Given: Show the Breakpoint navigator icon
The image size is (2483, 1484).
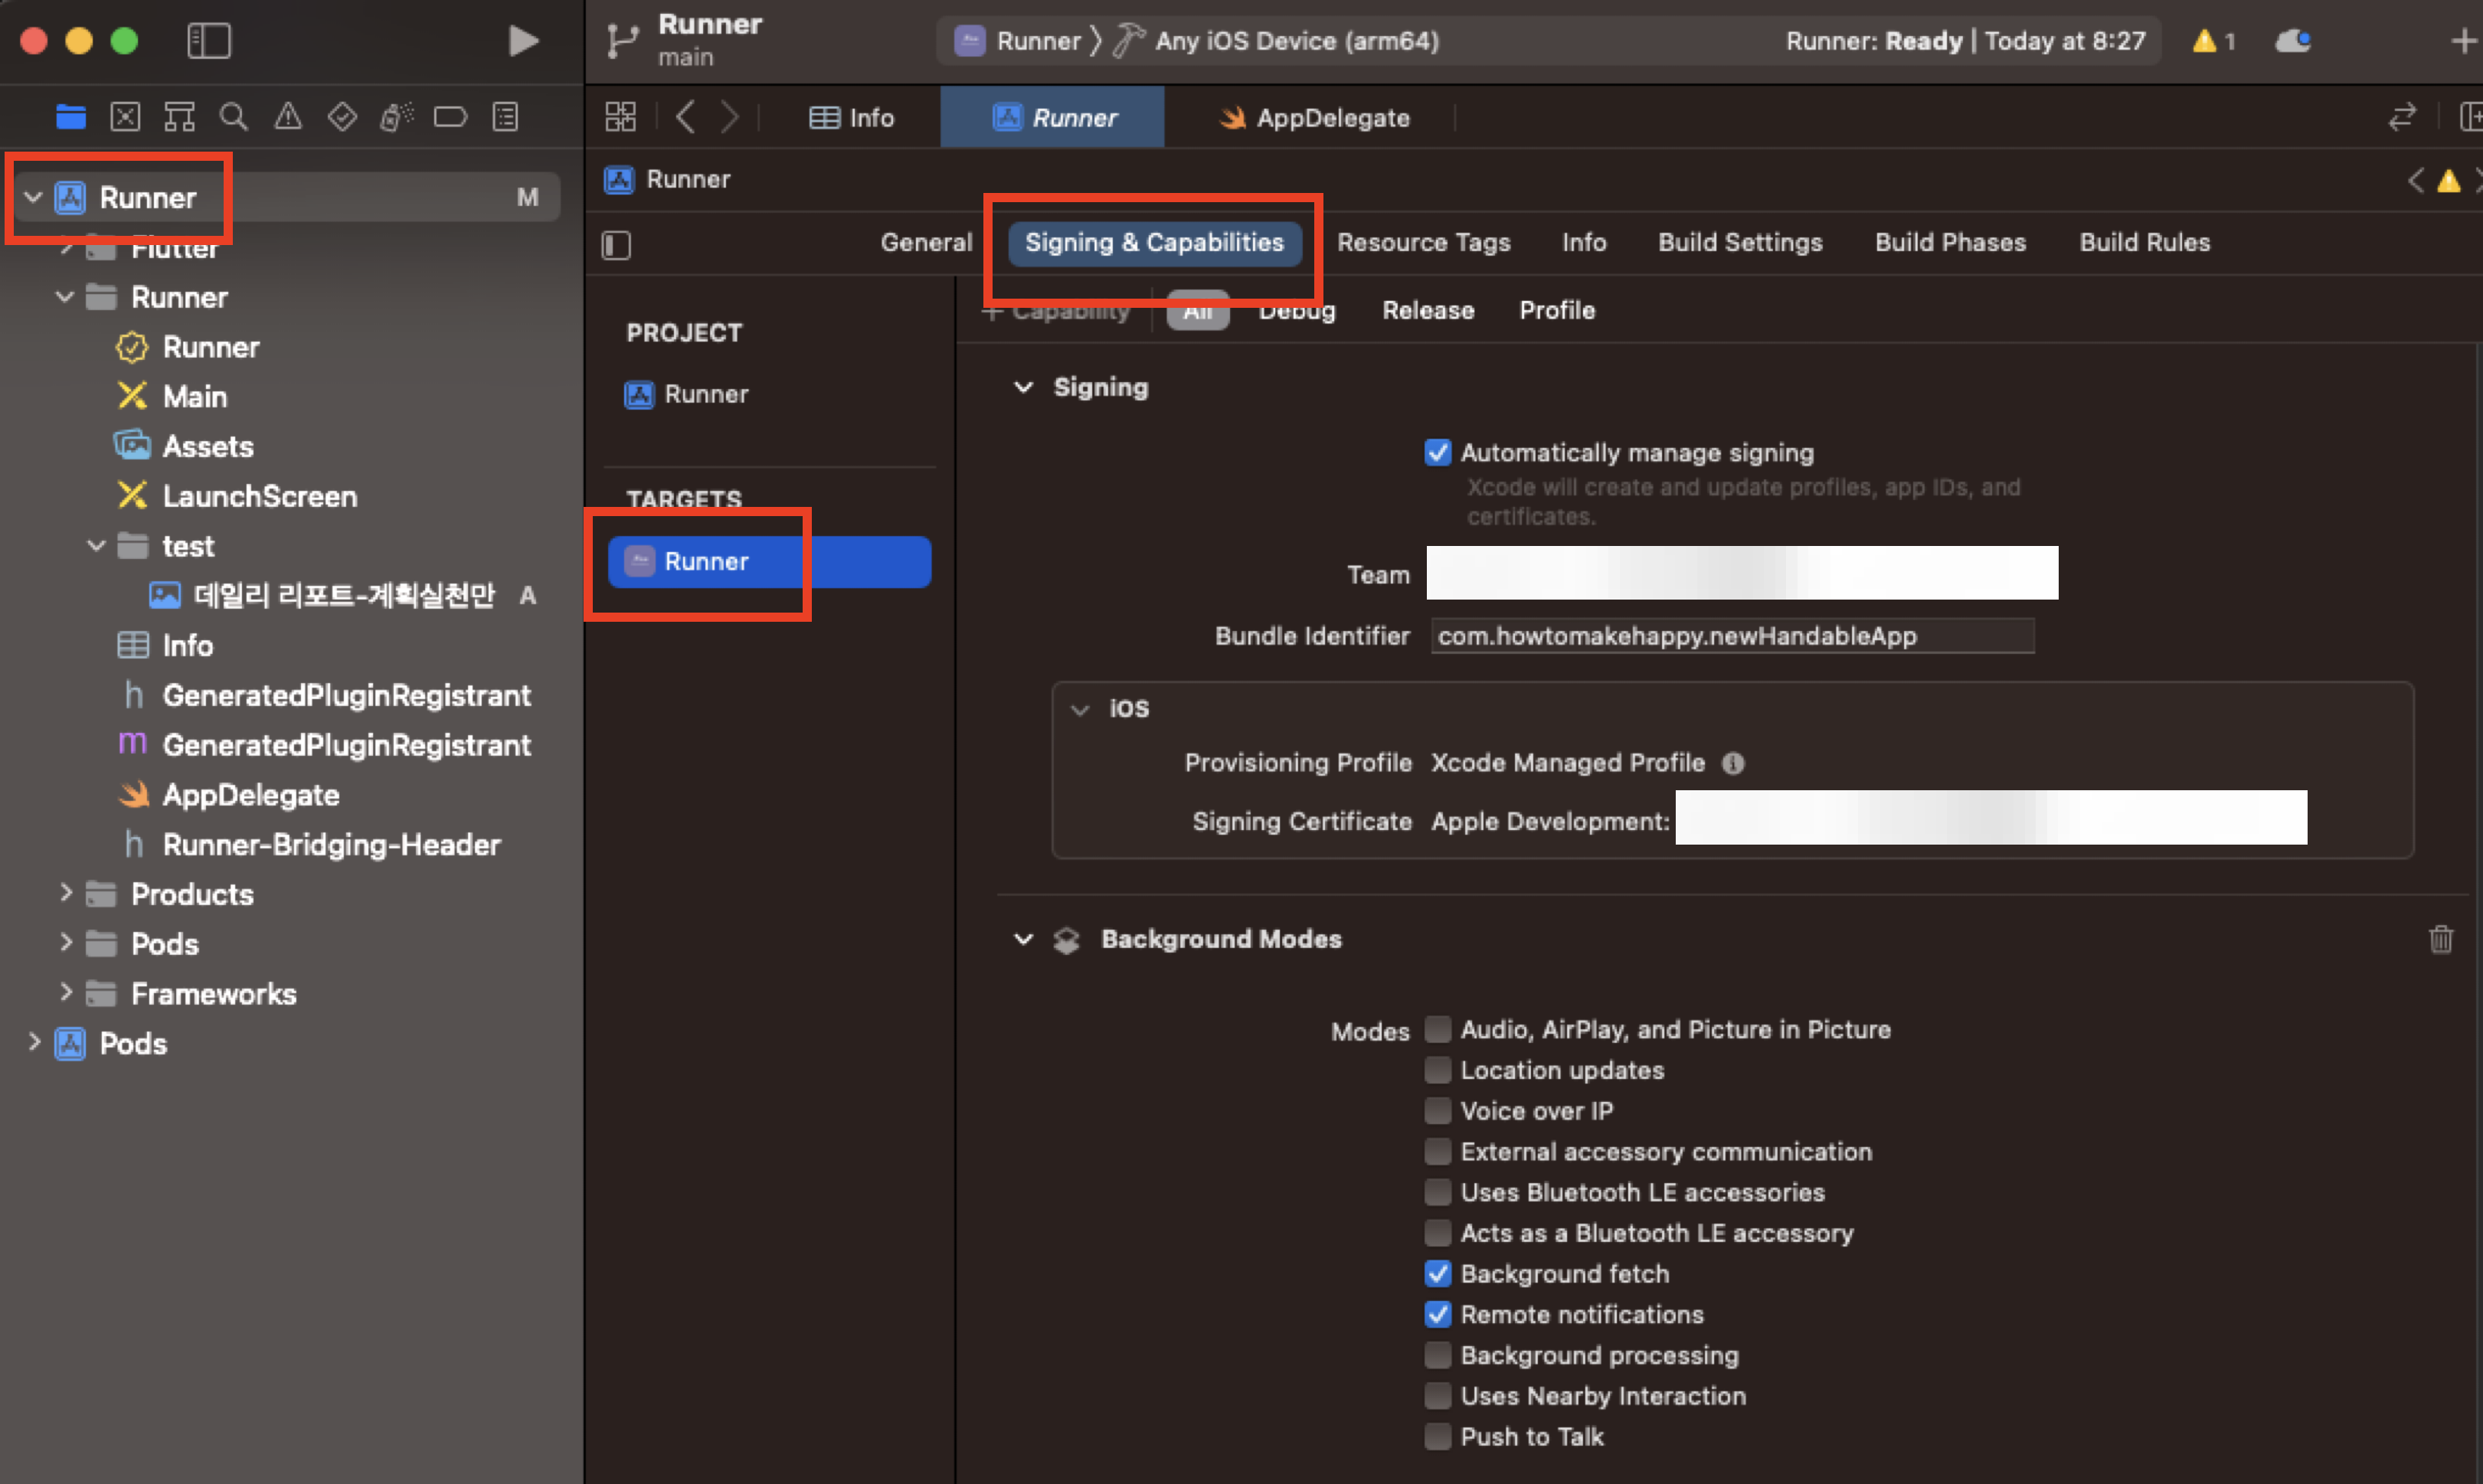Looking at the screenshot, I should click(x=450, y=117).
